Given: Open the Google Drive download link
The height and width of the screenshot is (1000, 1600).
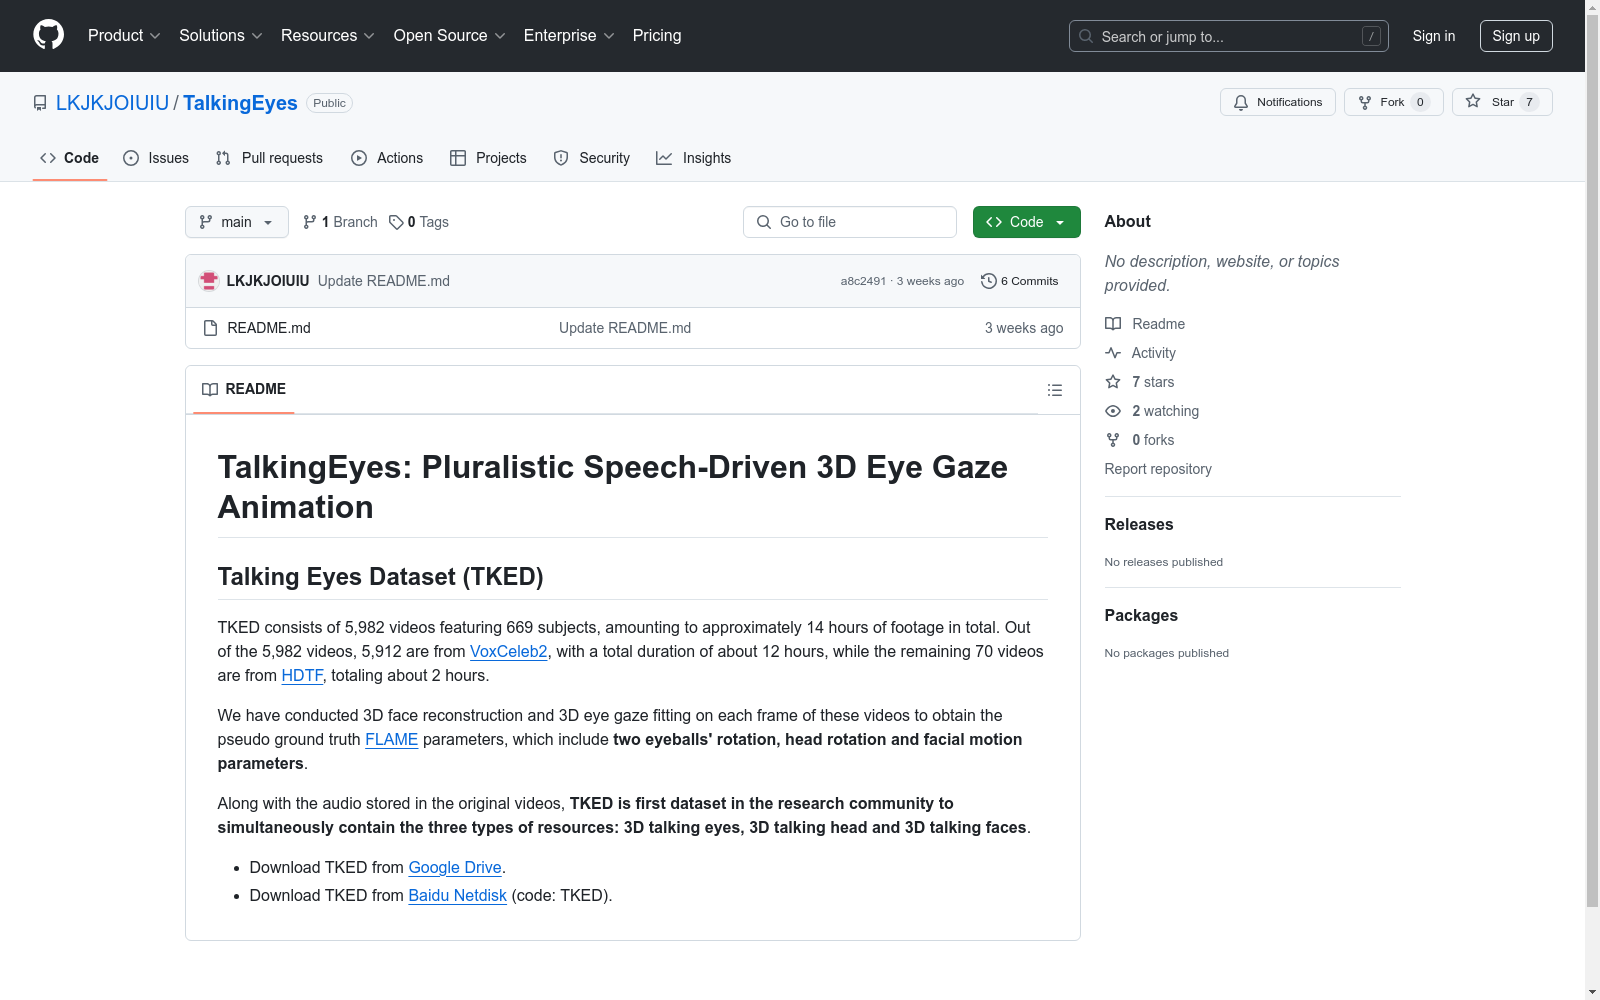Looking at the screenshot, I should pos(455,868).
